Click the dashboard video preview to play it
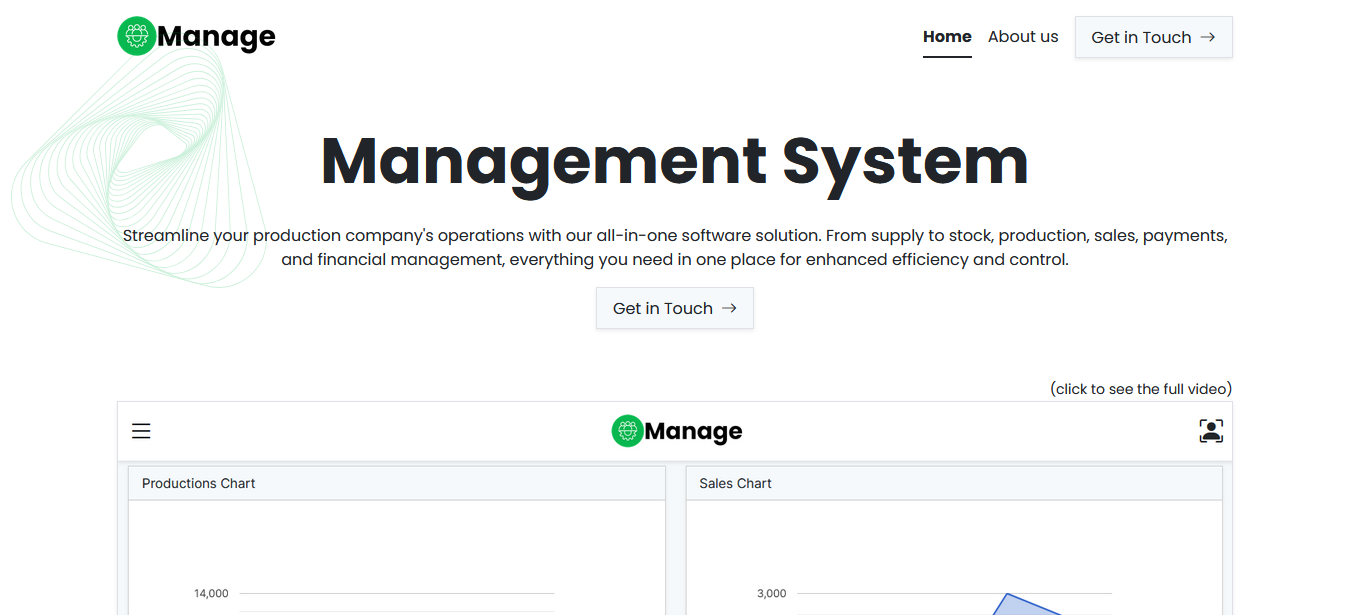The height and width of the screenshot is (615, 1349). (676, 550)
